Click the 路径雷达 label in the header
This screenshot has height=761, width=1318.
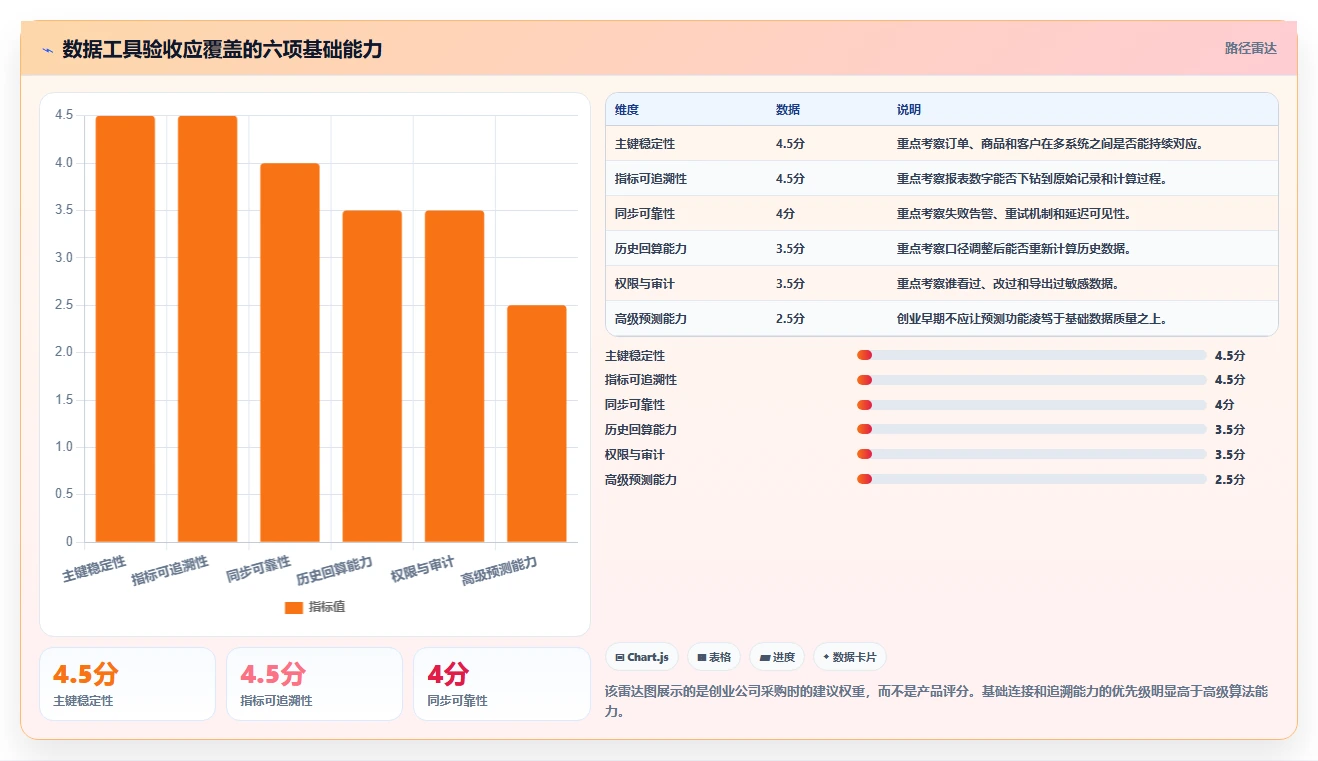click(1251, 48)
